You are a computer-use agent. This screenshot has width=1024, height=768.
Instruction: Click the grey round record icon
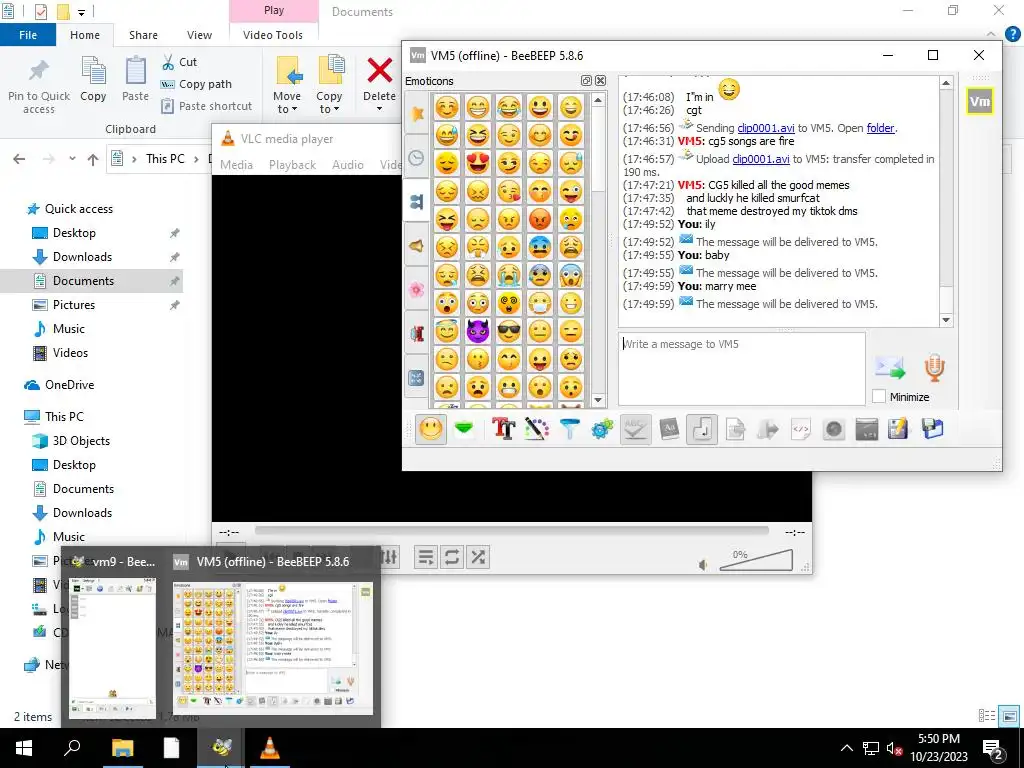[x=834, y=430]
